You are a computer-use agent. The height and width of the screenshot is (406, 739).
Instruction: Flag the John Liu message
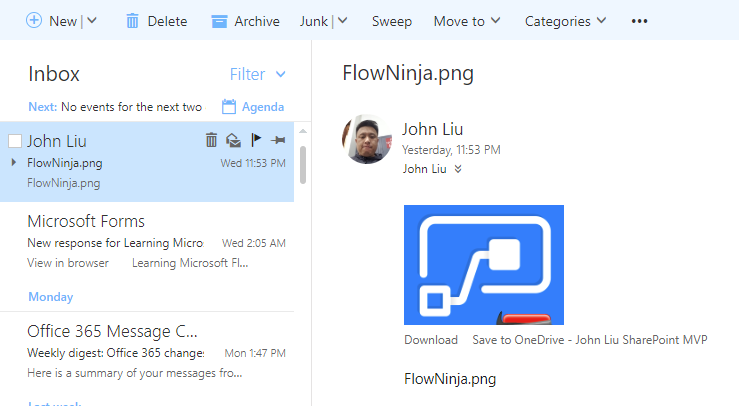(255, 141)
